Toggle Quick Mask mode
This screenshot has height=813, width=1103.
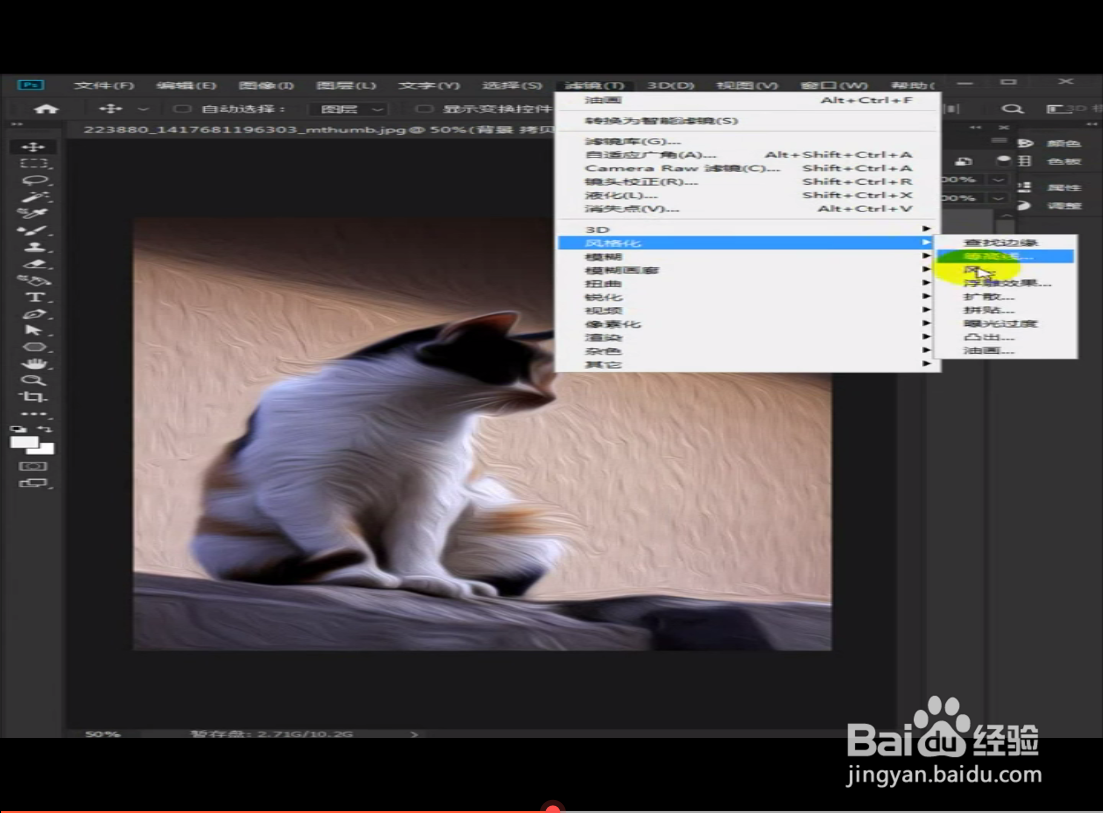coord(33,466)
